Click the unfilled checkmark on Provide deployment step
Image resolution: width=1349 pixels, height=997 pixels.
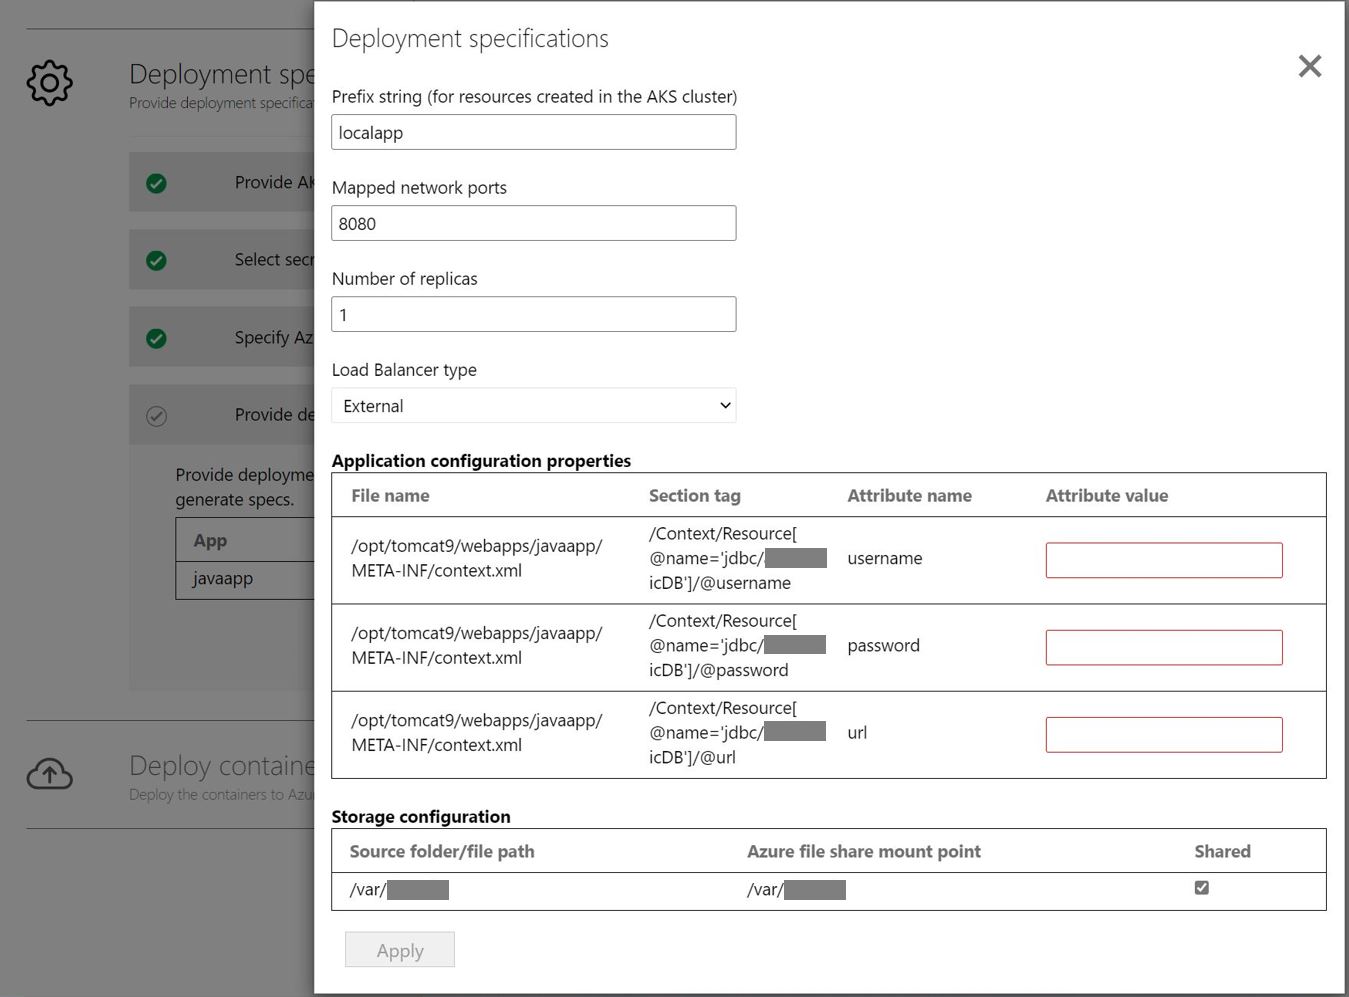click(x=156, y=414)
